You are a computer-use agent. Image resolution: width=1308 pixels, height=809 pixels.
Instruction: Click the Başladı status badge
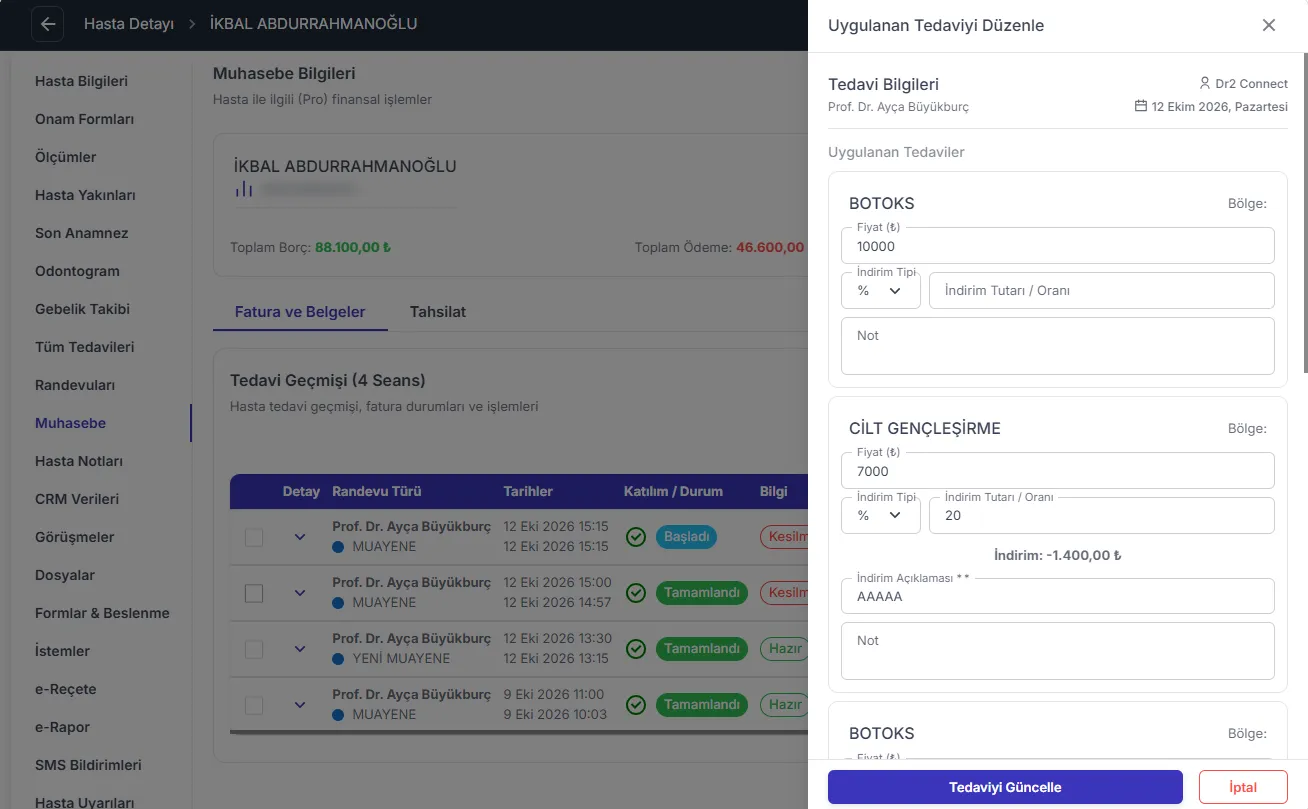coord(688,537)
